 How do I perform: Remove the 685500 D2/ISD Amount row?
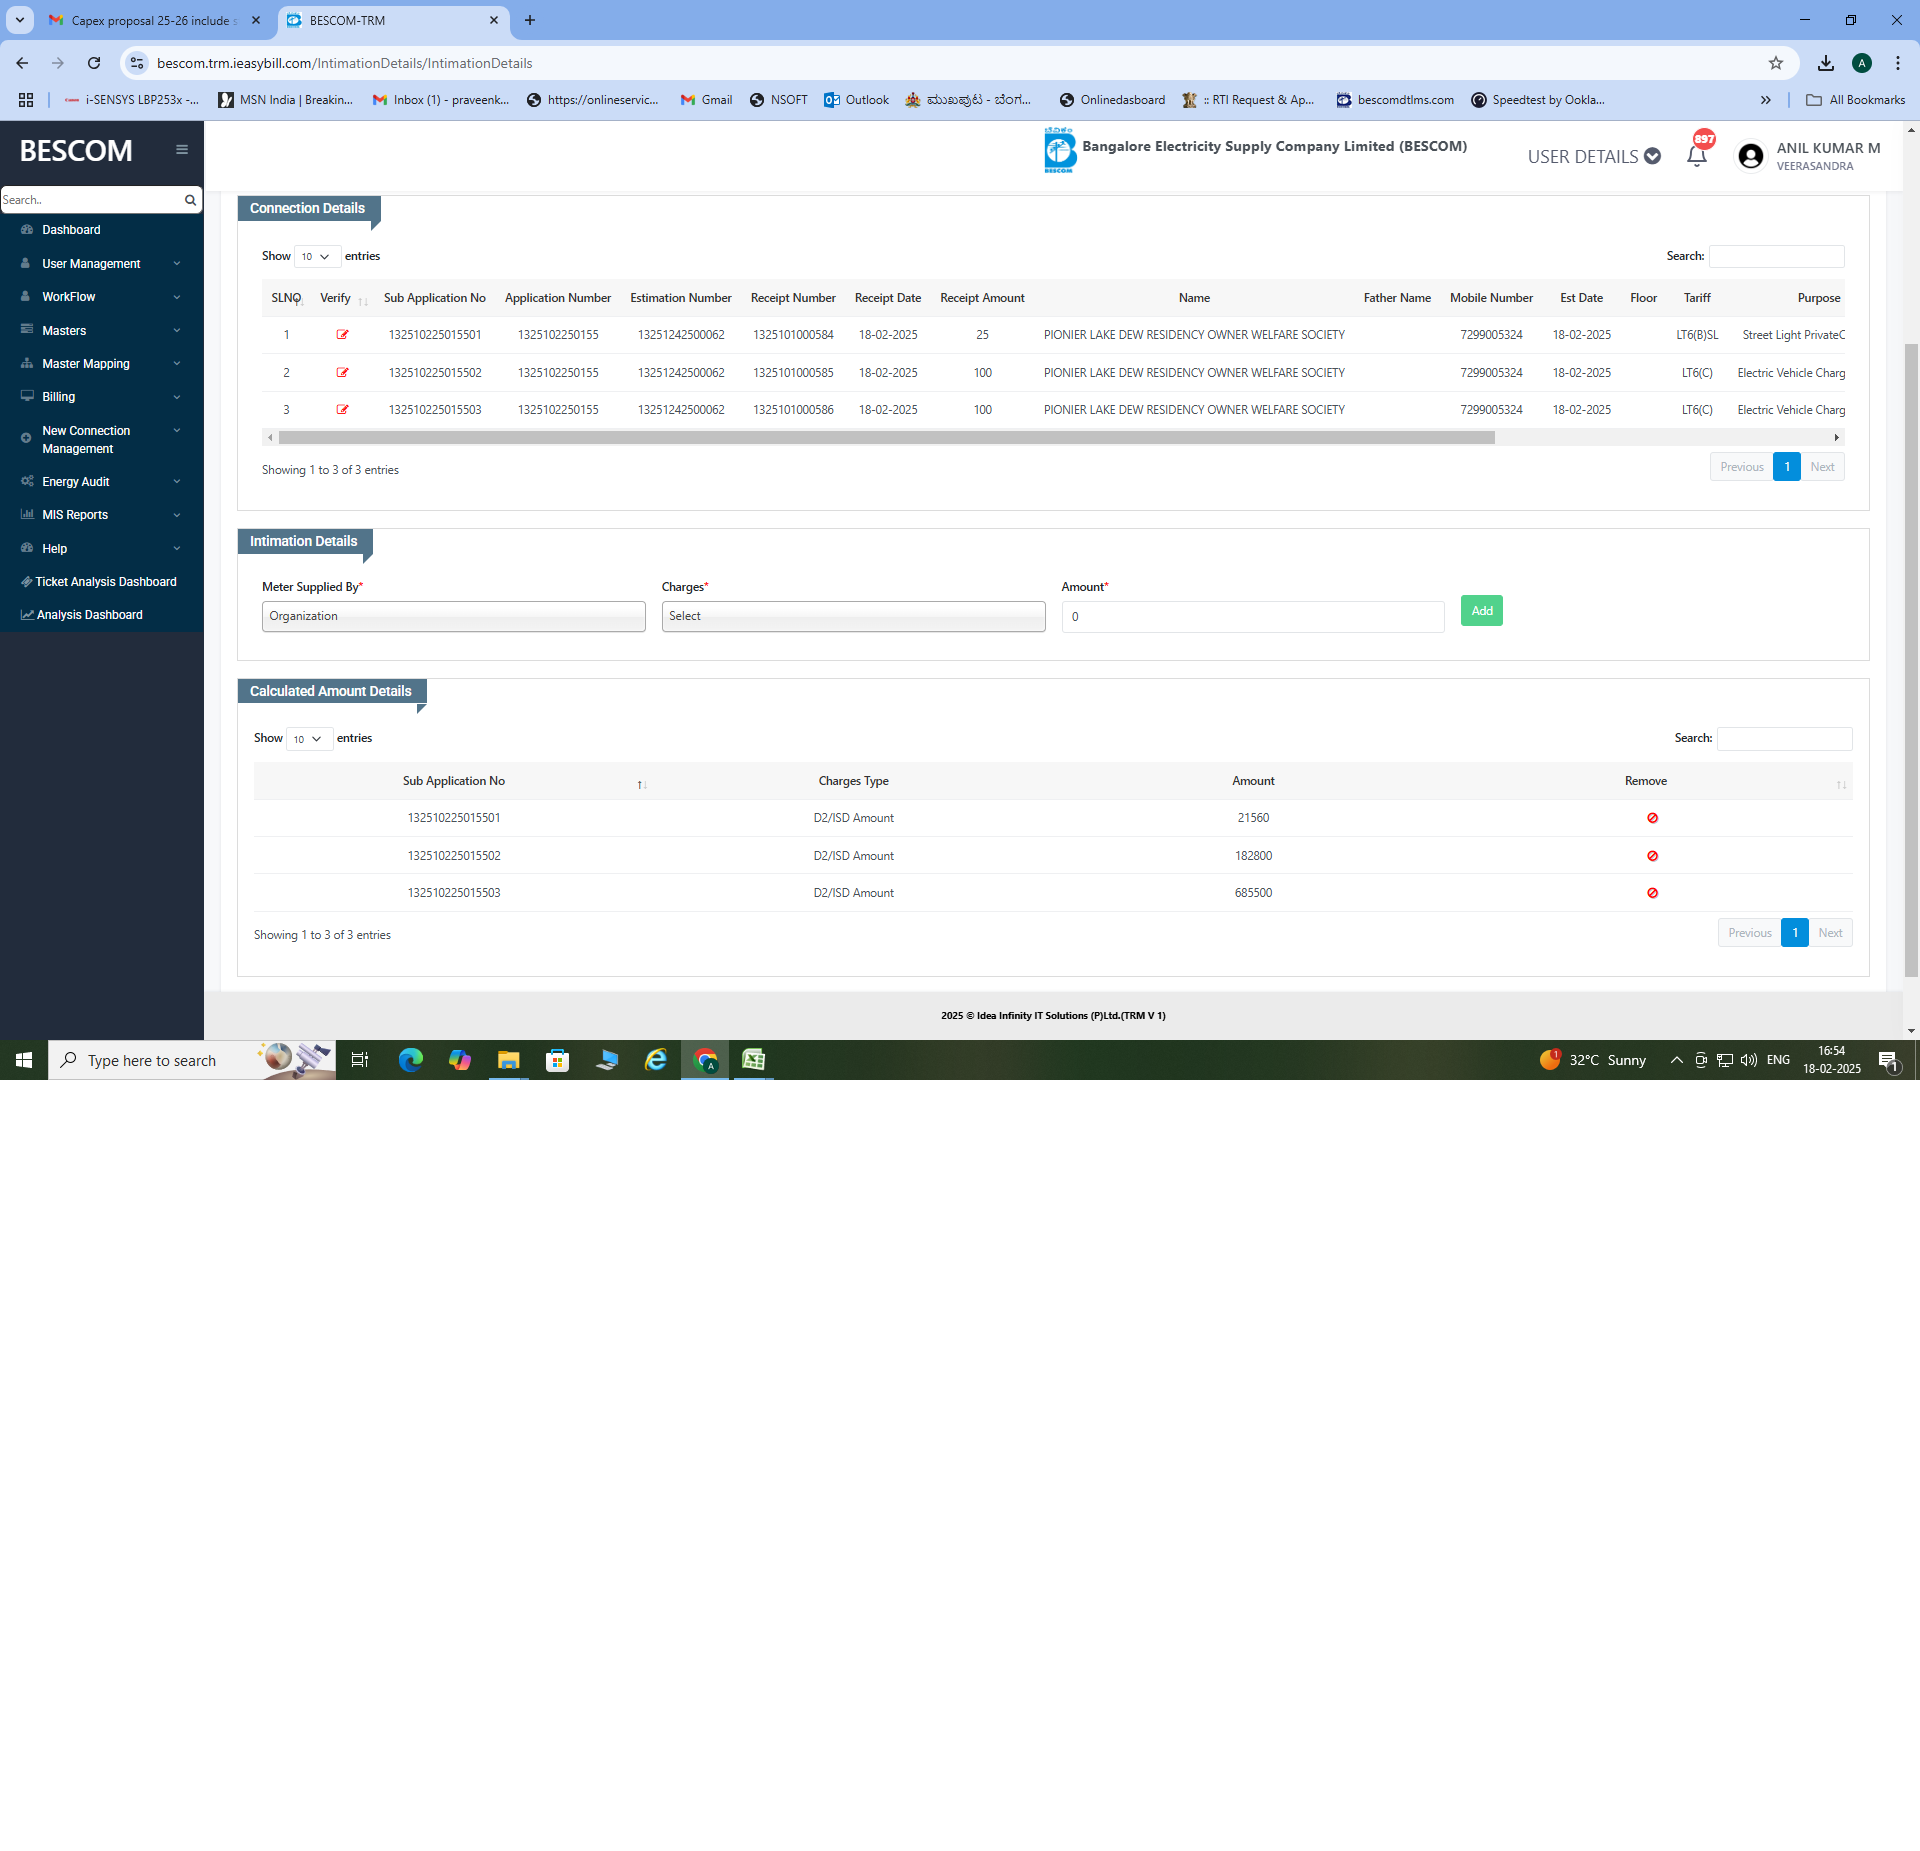coord(1652,893)
